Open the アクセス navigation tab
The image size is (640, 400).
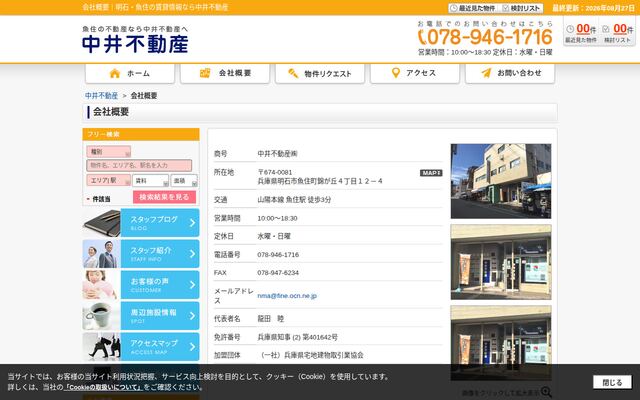(x=415, y=73)
